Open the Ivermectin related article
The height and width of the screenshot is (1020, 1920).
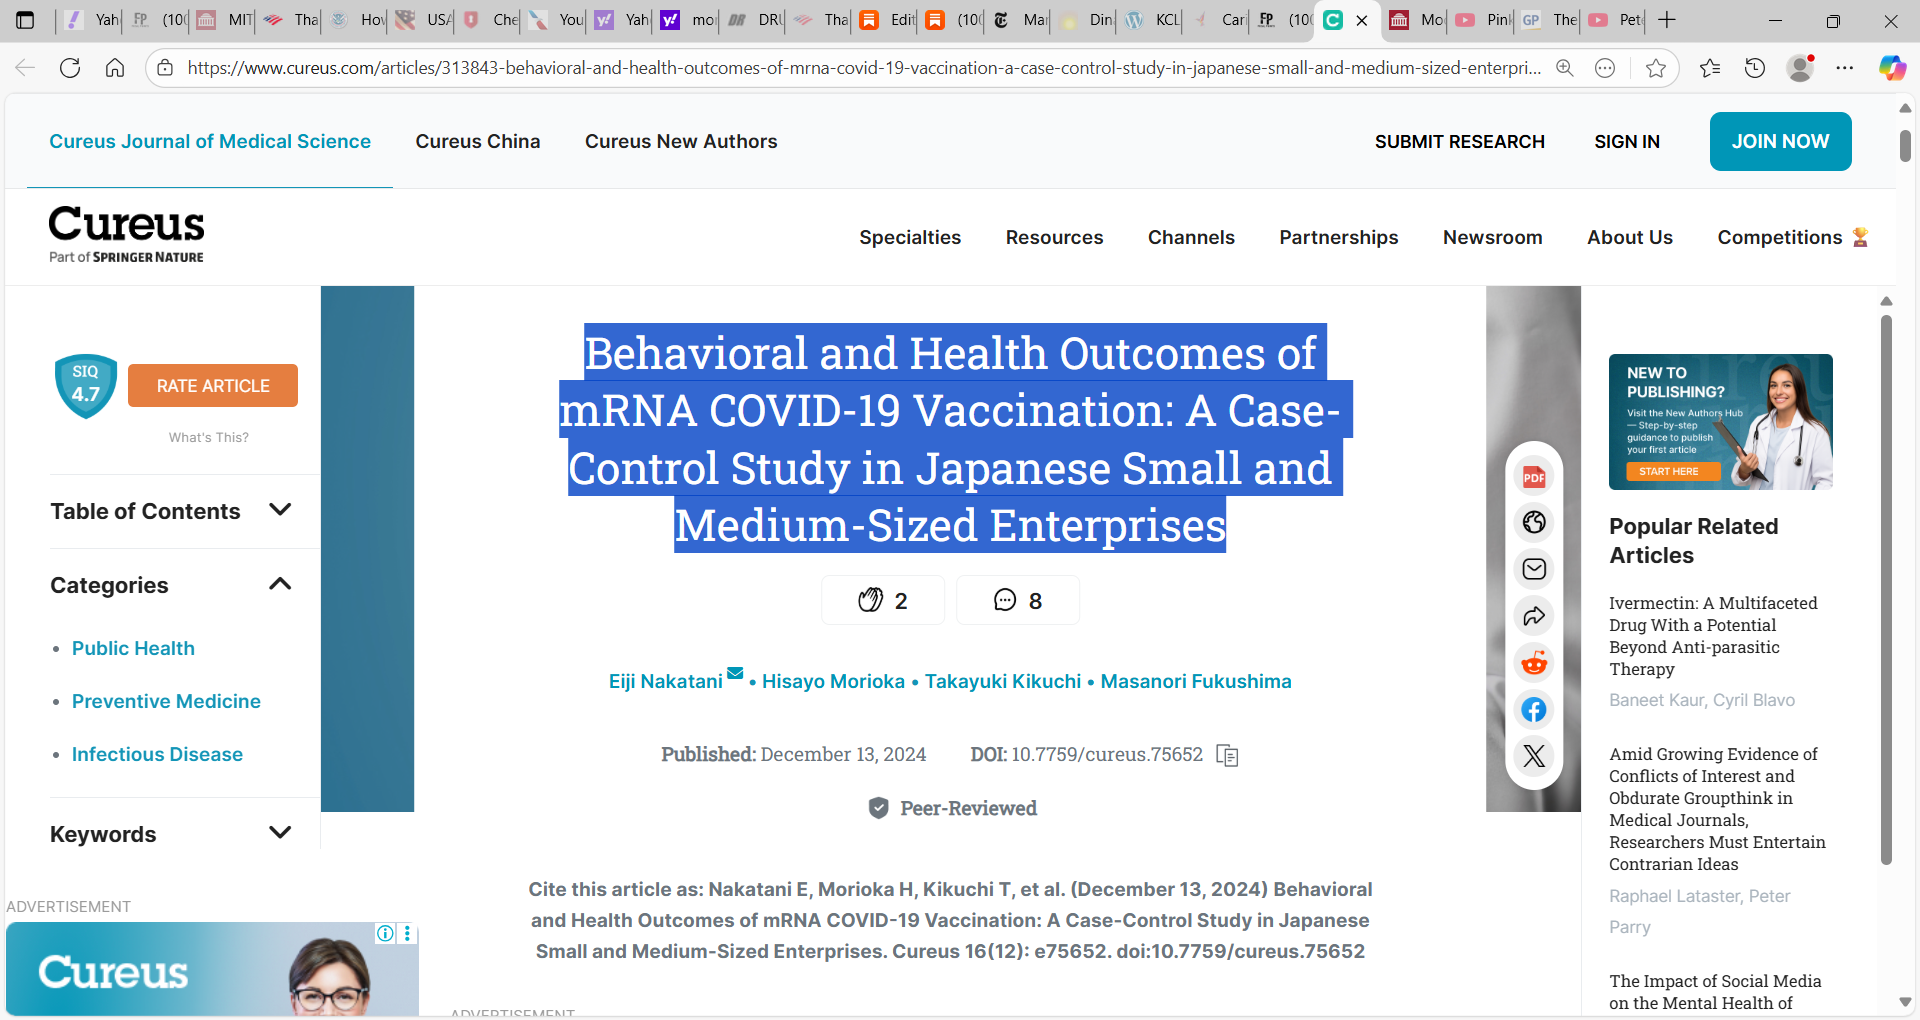(1713, 636)
